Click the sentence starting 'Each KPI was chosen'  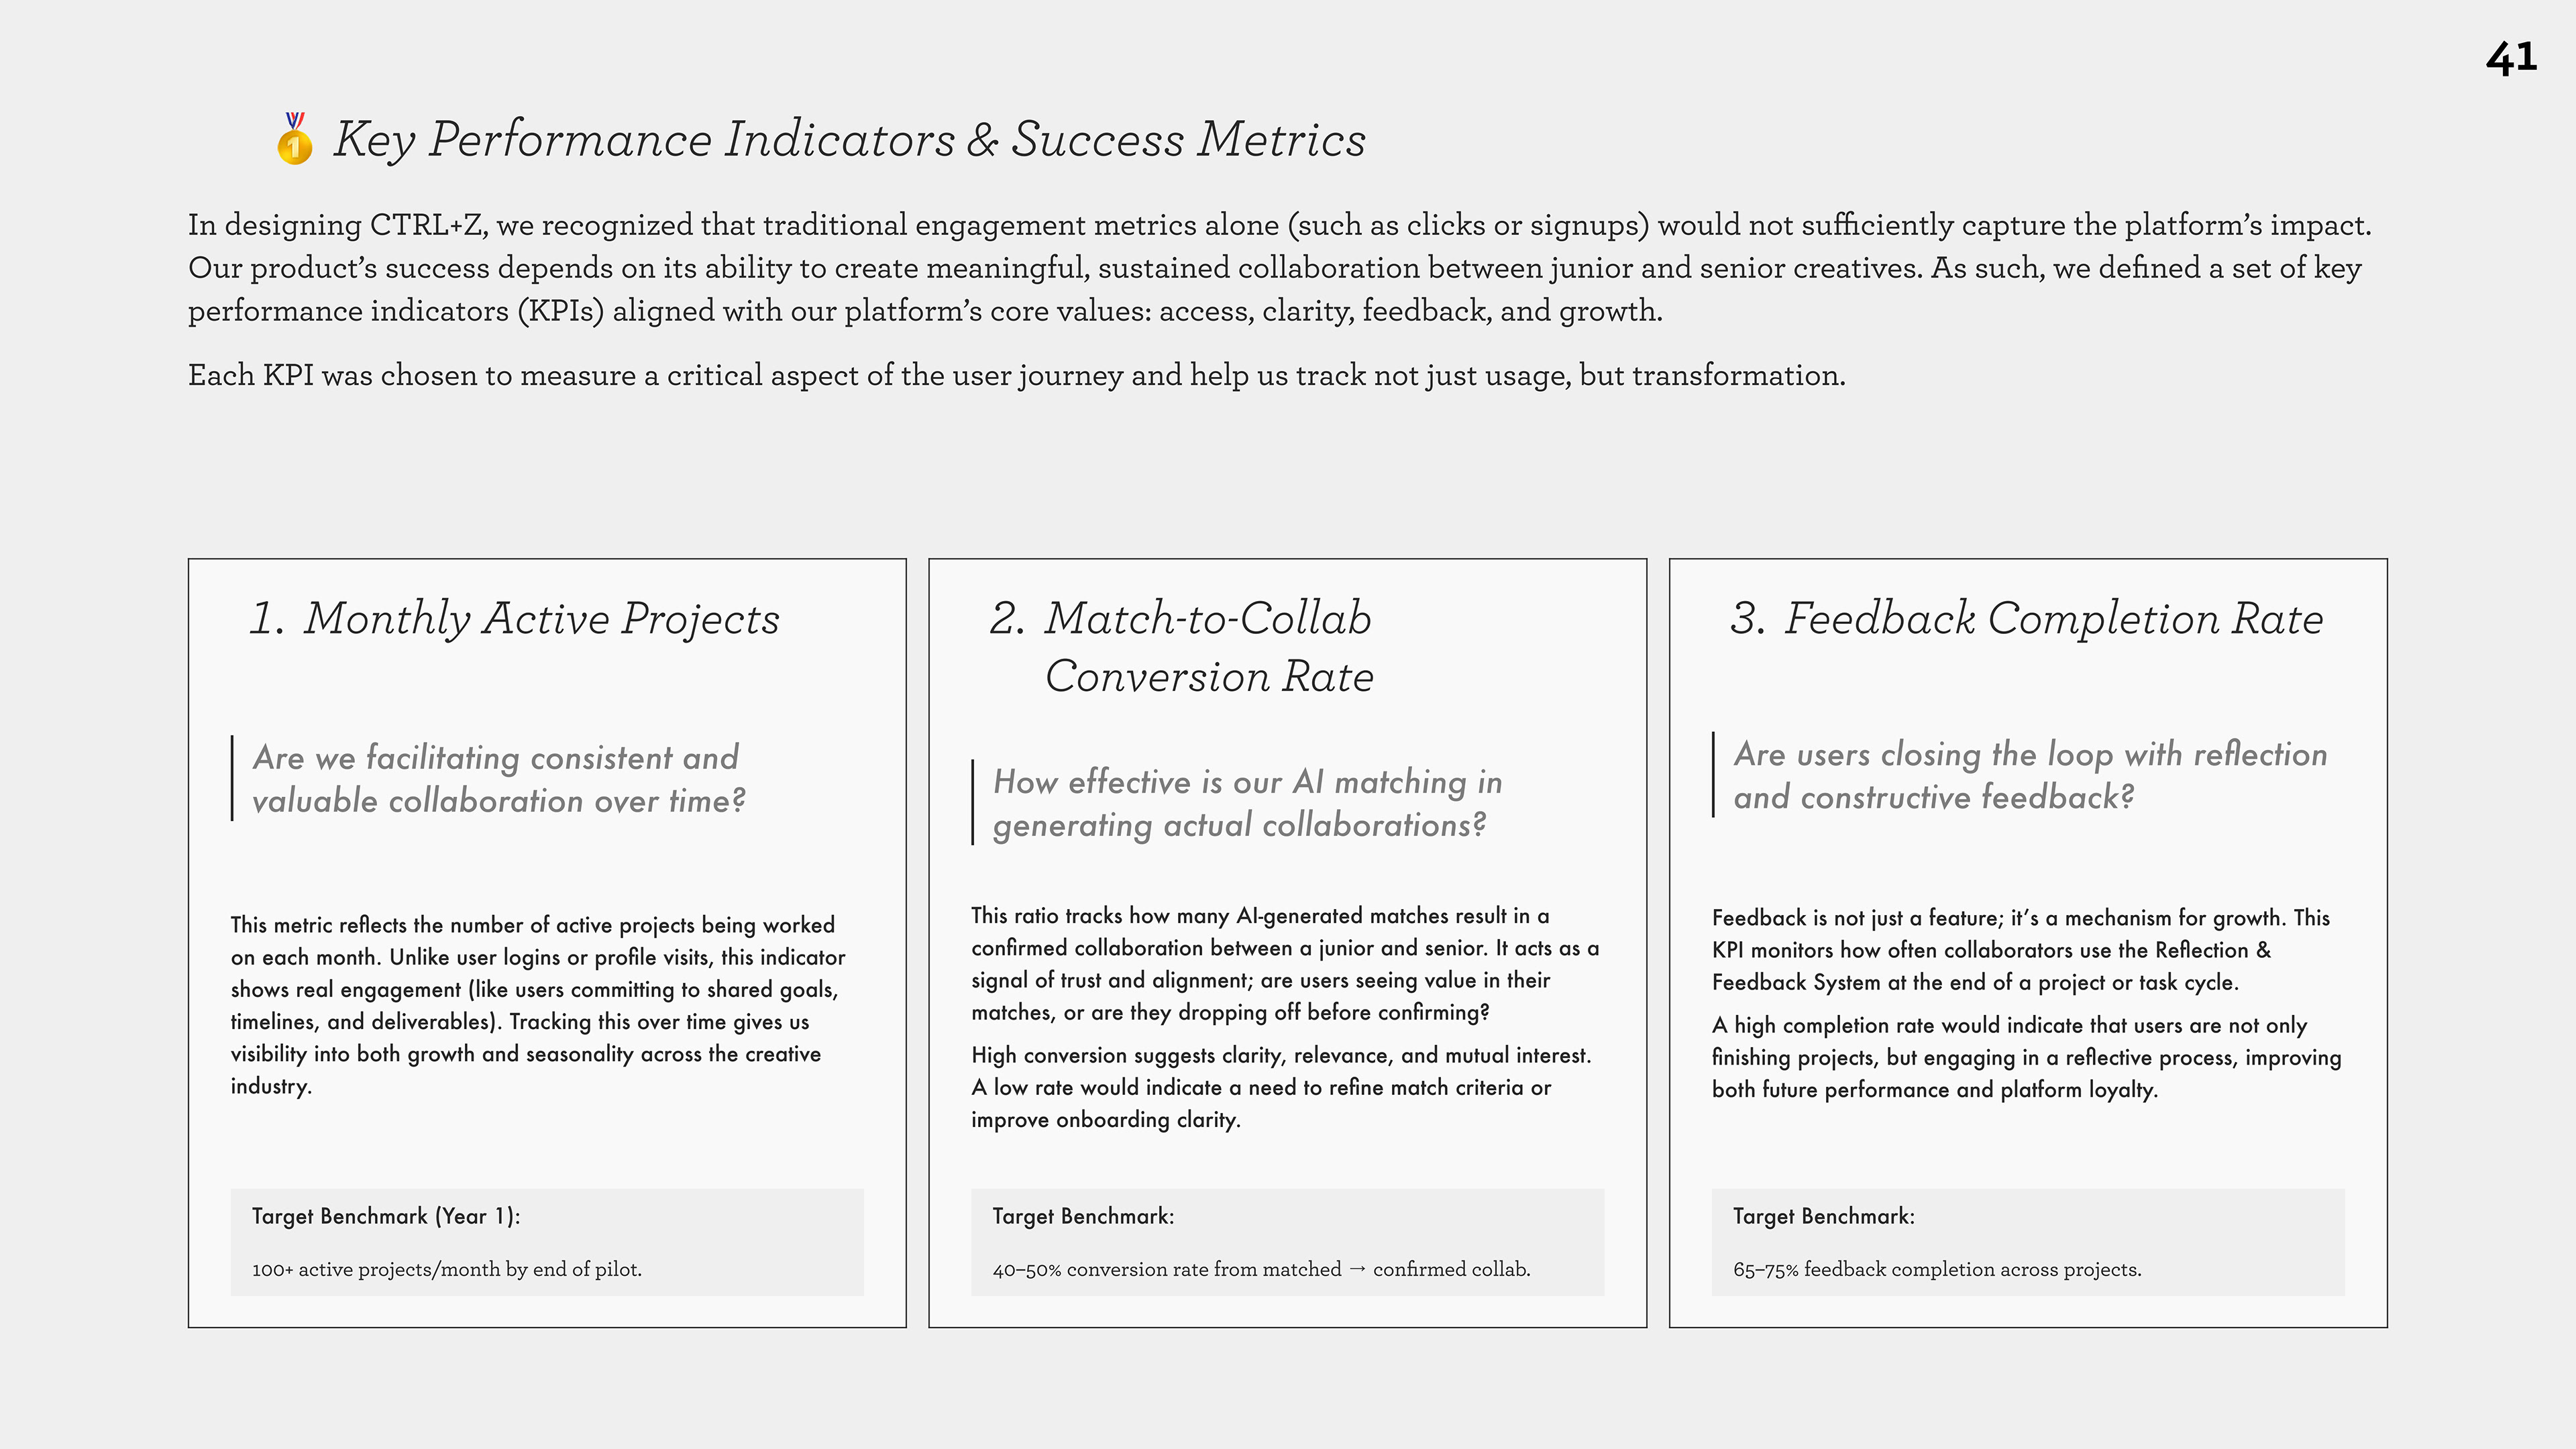(x=1016, y=376)
